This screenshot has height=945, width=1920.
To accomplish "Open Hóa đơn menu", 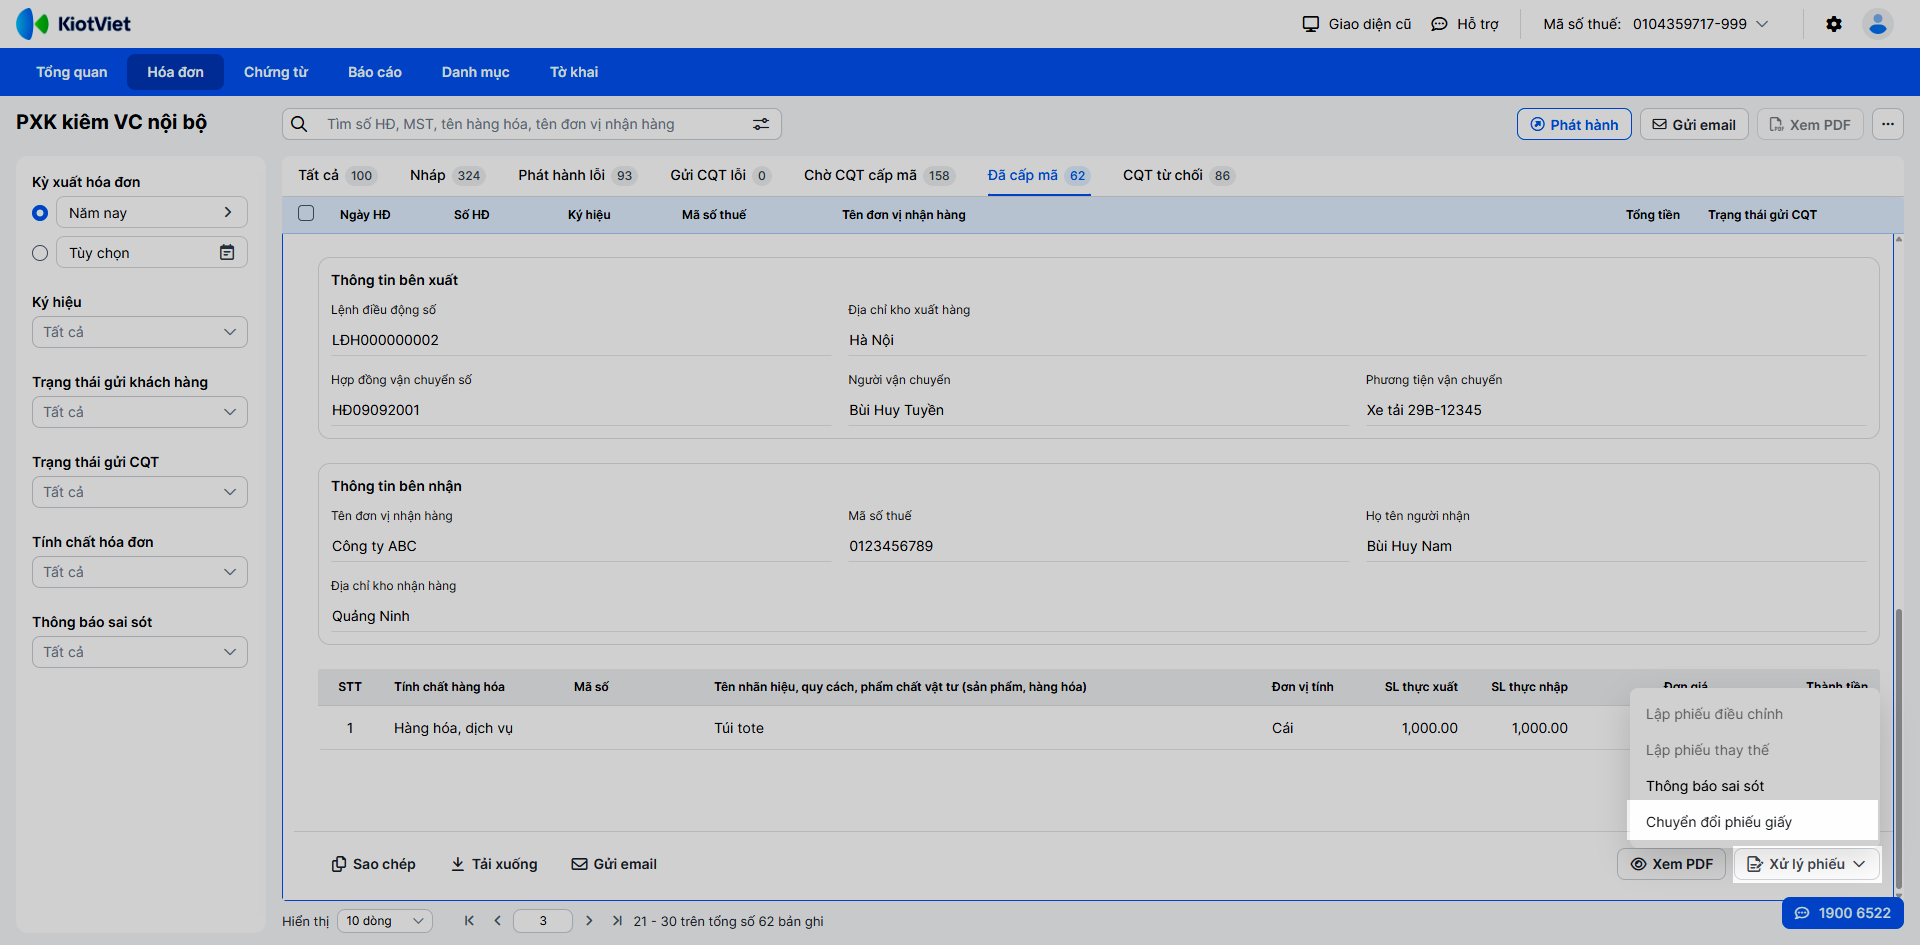I will pyautogui.click(x=176, y=72).
